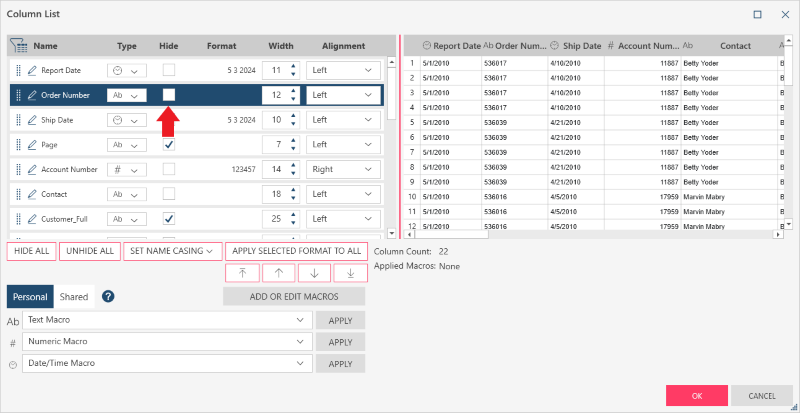Expand the Numeric Macro dropdown

coord(299,342)
